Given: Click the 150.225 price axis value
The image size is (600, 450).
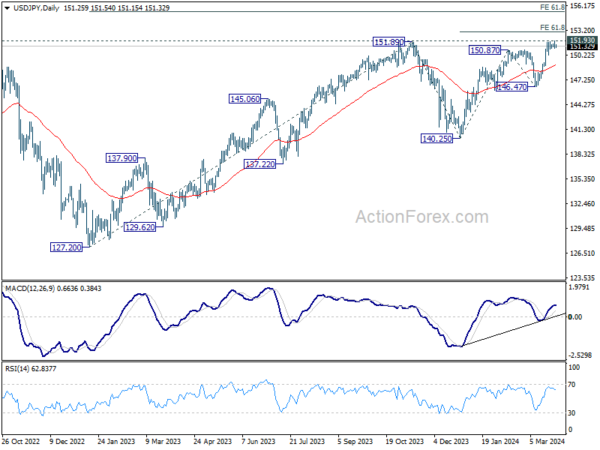Looking at the screenshot, I should [582, 55].
